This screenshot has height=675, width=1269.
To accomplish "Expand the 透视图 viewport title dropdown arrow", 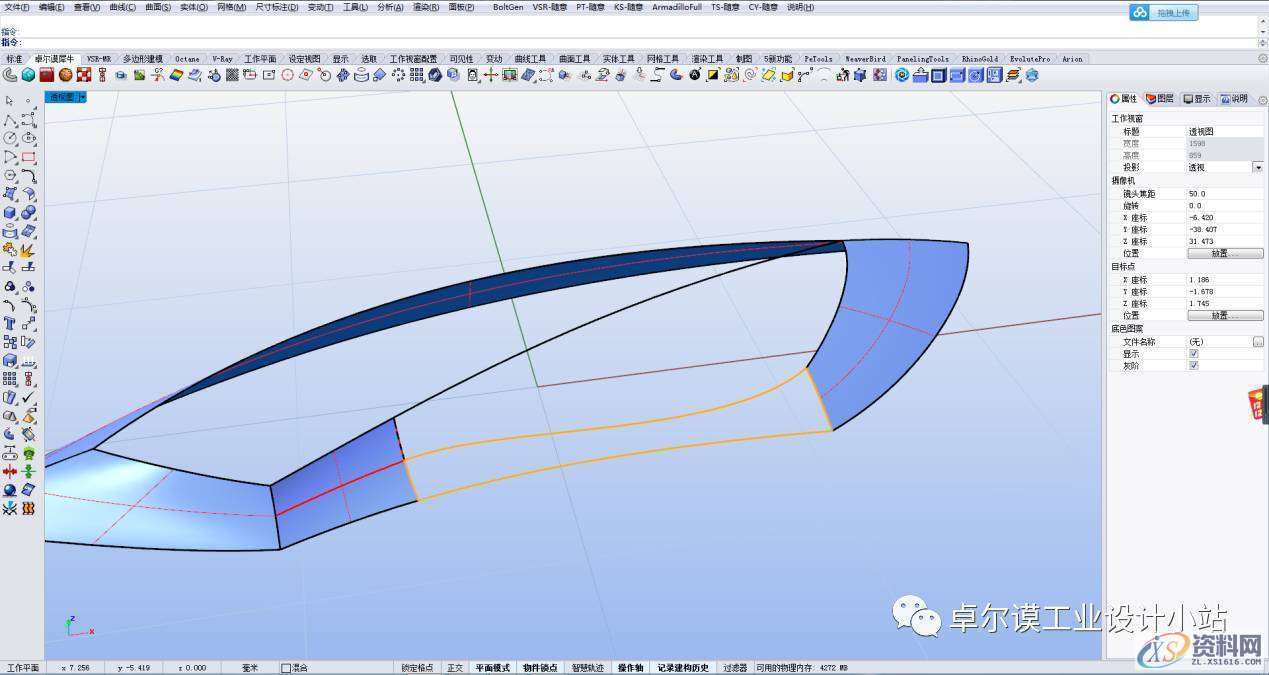I will [x=82, y=97].
